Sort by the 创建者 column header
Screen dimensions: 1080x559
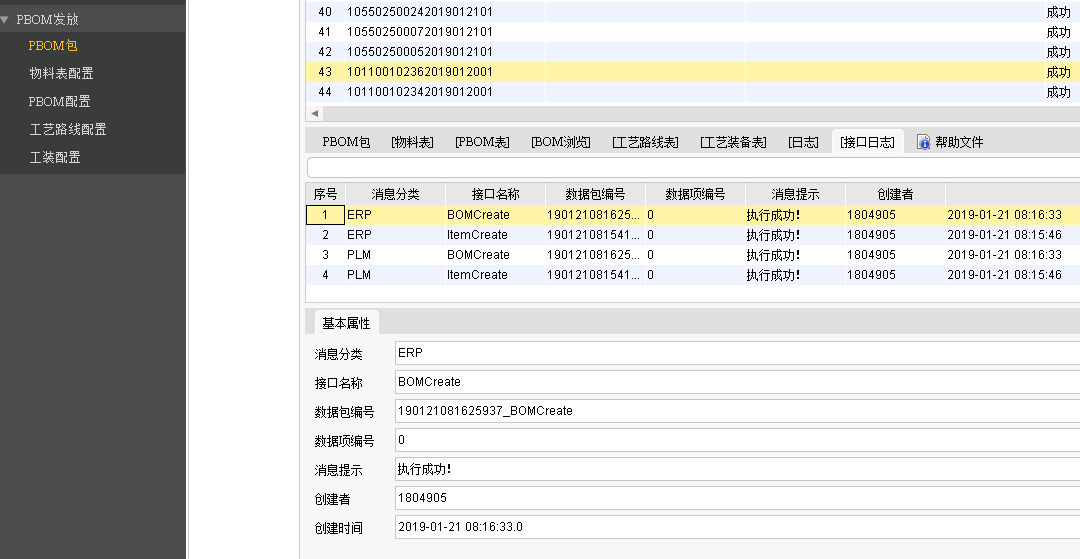pyautogui.click(x=895, y=194)
